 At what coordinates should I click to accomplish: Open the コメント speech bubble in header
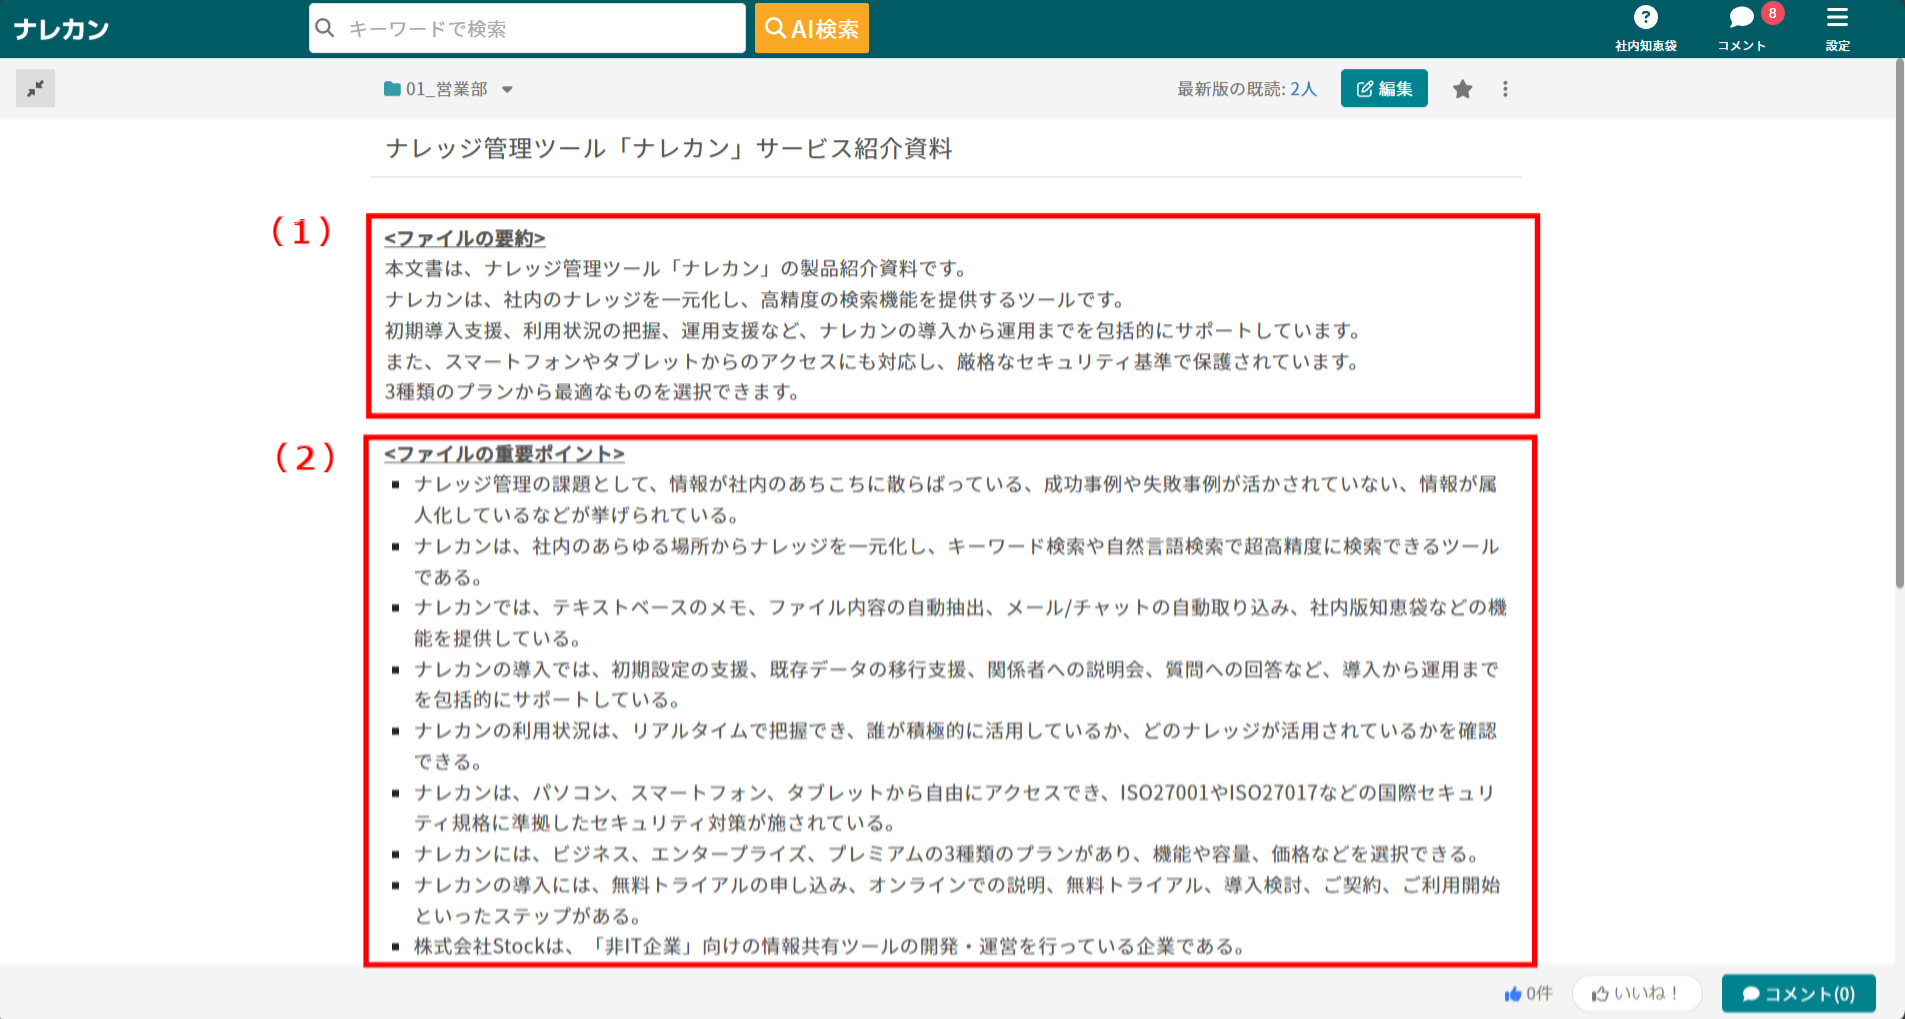1741,18
